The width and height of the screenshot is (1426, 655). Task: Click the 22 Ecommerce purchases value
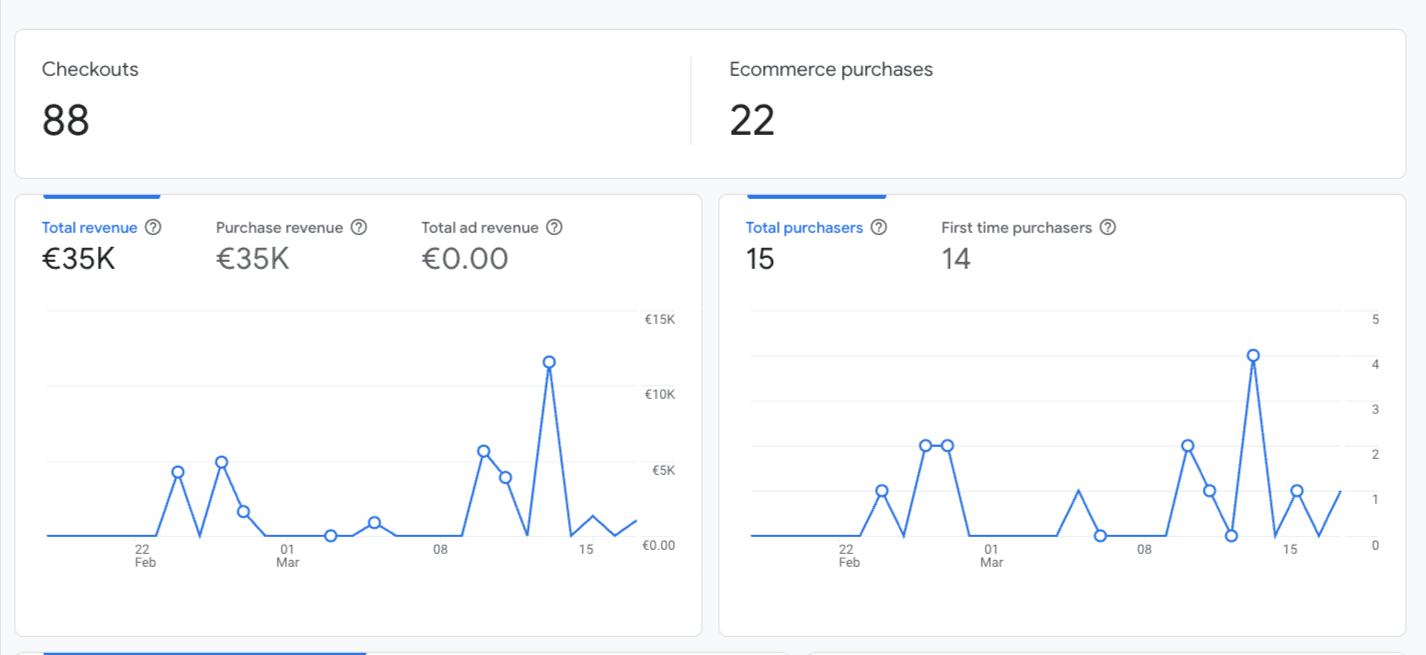pos(753,120)
